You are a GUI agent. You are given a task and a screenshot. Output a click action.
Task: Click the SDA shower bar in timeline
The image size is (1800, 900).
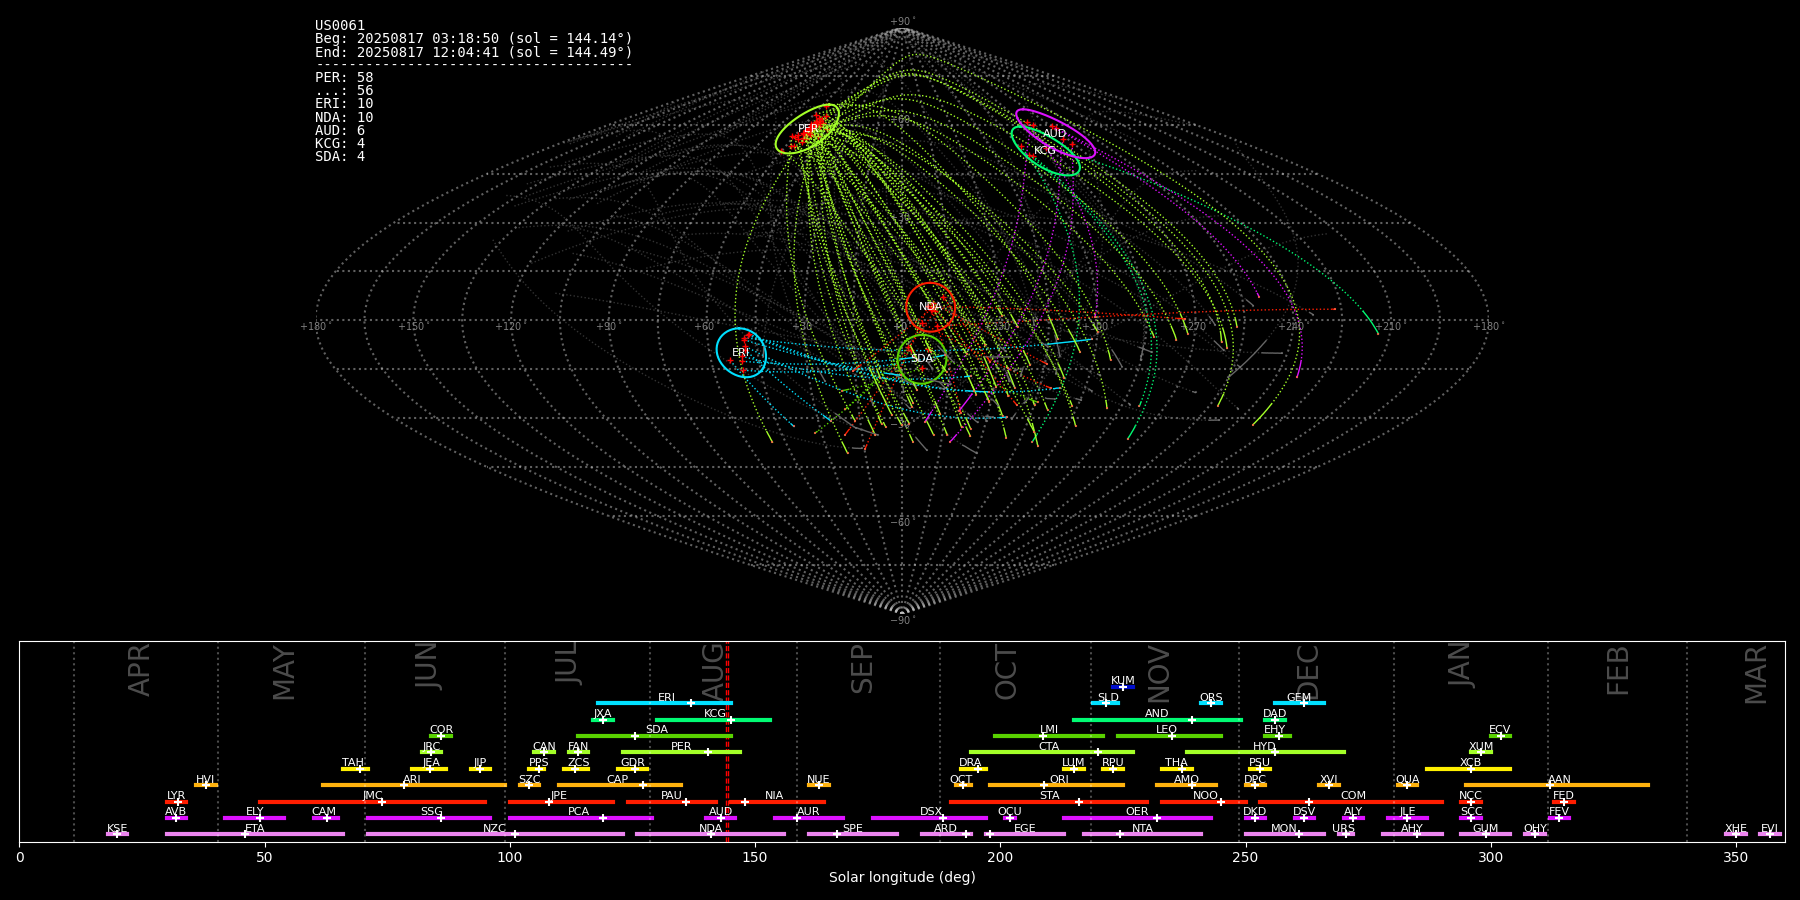click(654, 736)
